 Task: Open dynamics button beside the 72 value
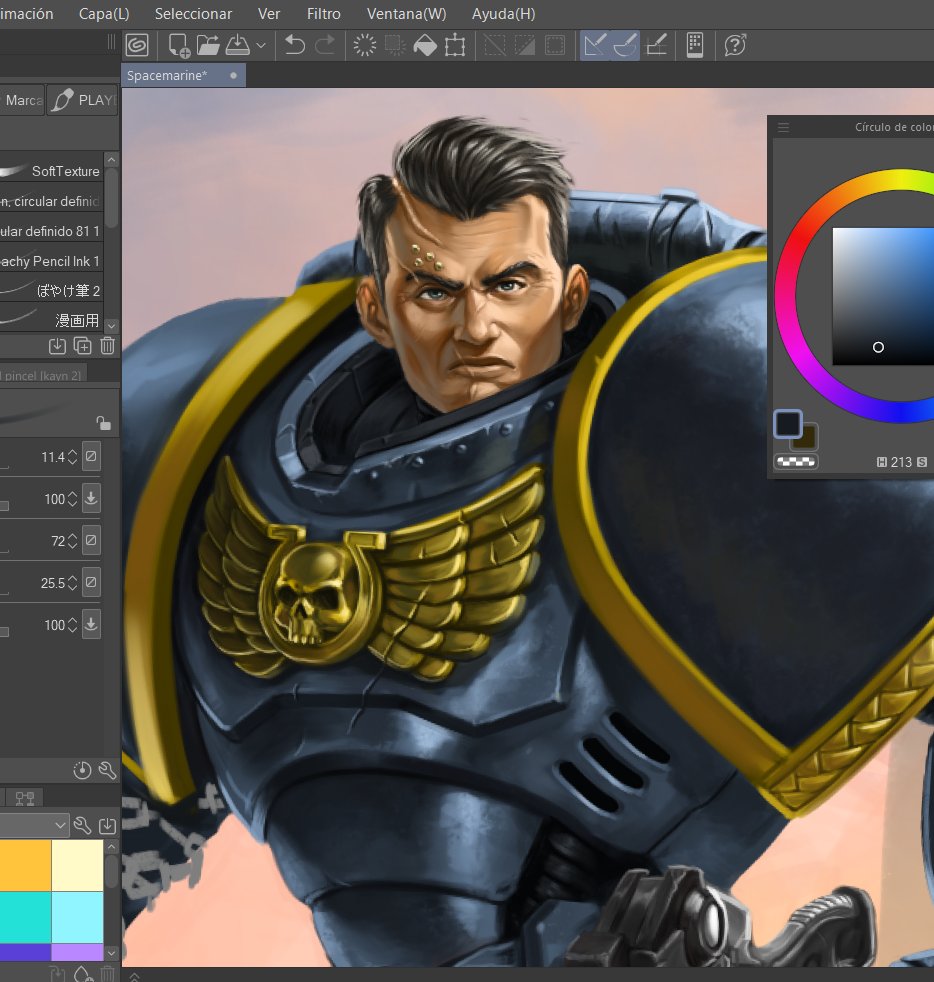click(x=91, y=540)
